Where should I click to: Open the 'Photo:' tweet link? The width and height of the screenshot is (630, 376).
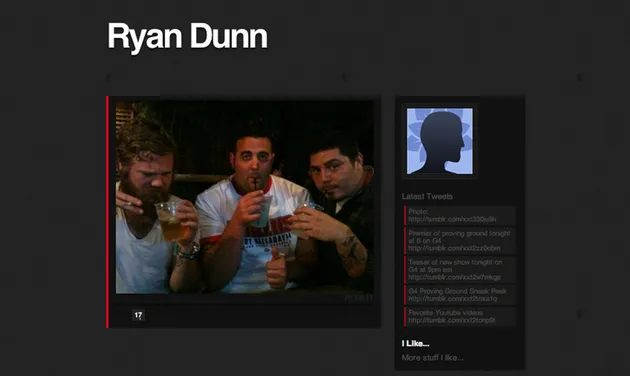tap(460, 215)
